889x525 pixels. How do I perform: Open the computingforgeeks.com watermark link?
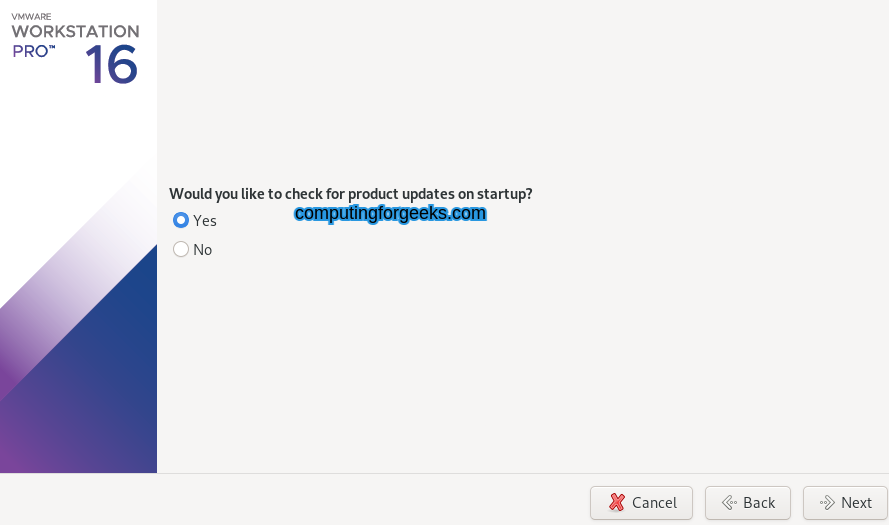[390, 213]
